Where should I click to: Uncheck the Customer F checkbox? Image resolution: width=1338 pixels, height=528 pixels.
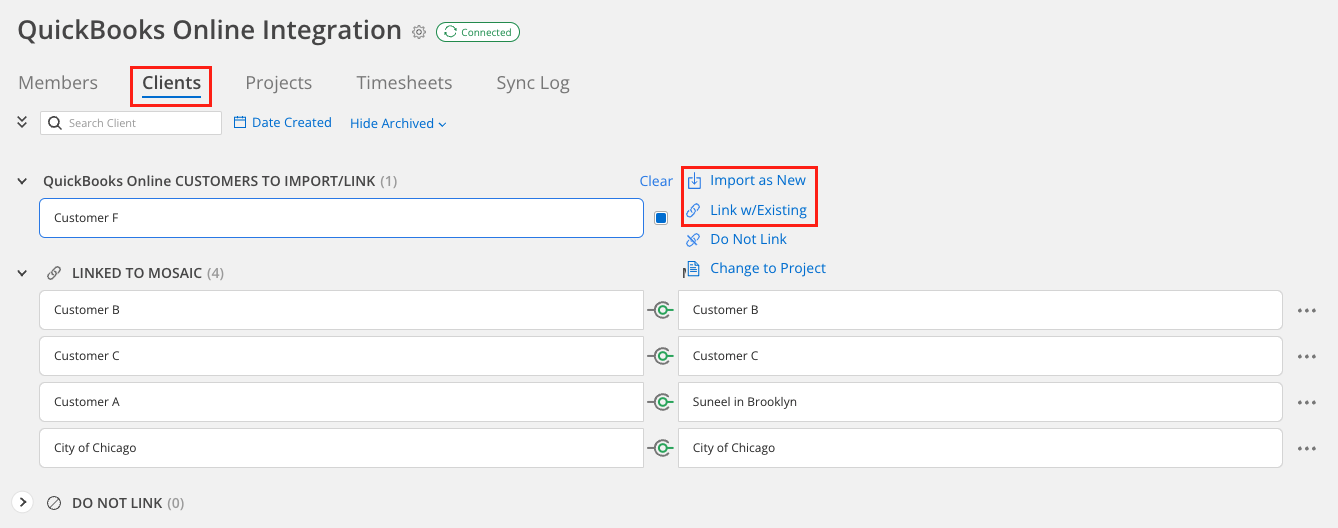click(661, 218)
